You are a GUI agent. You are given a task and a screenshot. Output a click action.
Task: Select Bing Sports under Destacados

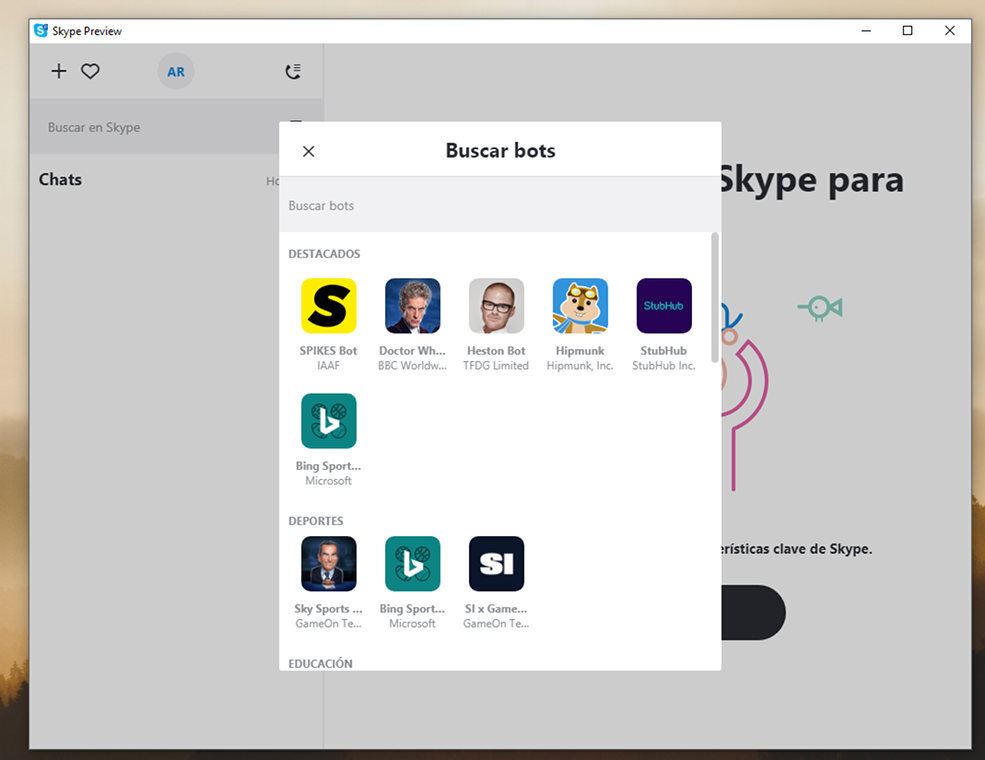pos(328,421)
